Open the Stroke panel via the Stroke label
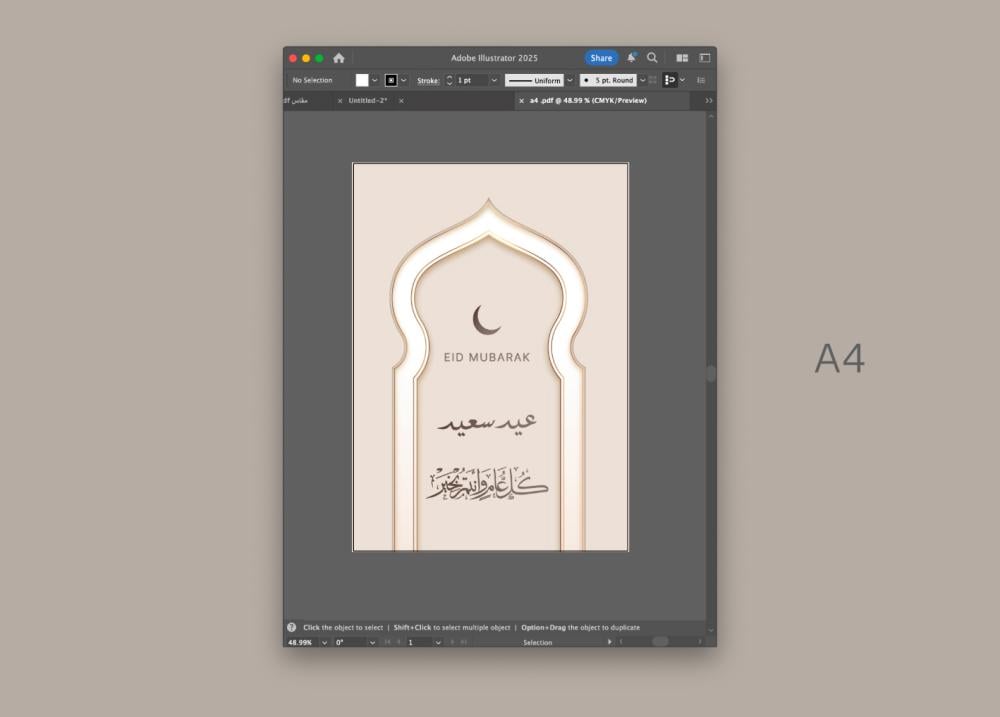1000x717 pixels. [428, 80]
